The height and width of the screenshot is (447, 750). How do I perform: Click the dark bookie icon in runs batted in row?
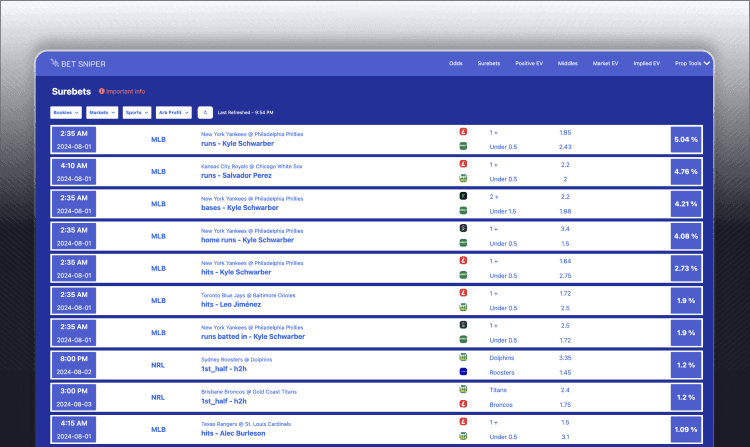pos(463,325)
